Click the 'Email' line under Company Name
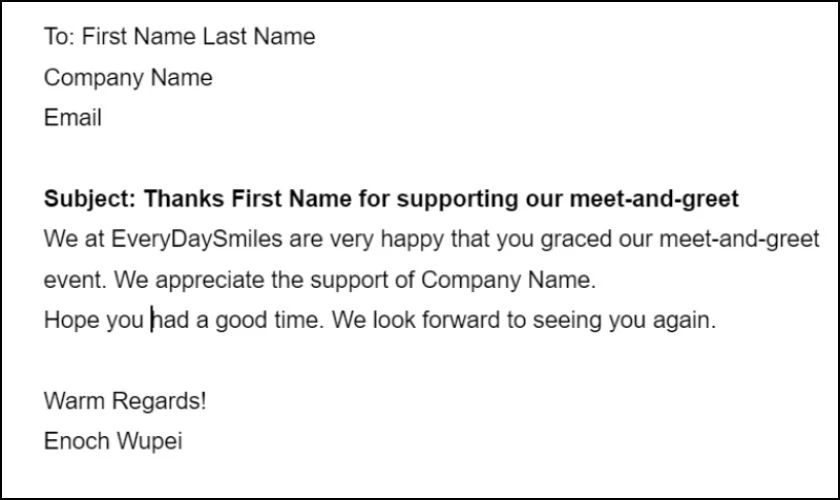Viewport: 840px width, 500px height. tap(72, 118)
